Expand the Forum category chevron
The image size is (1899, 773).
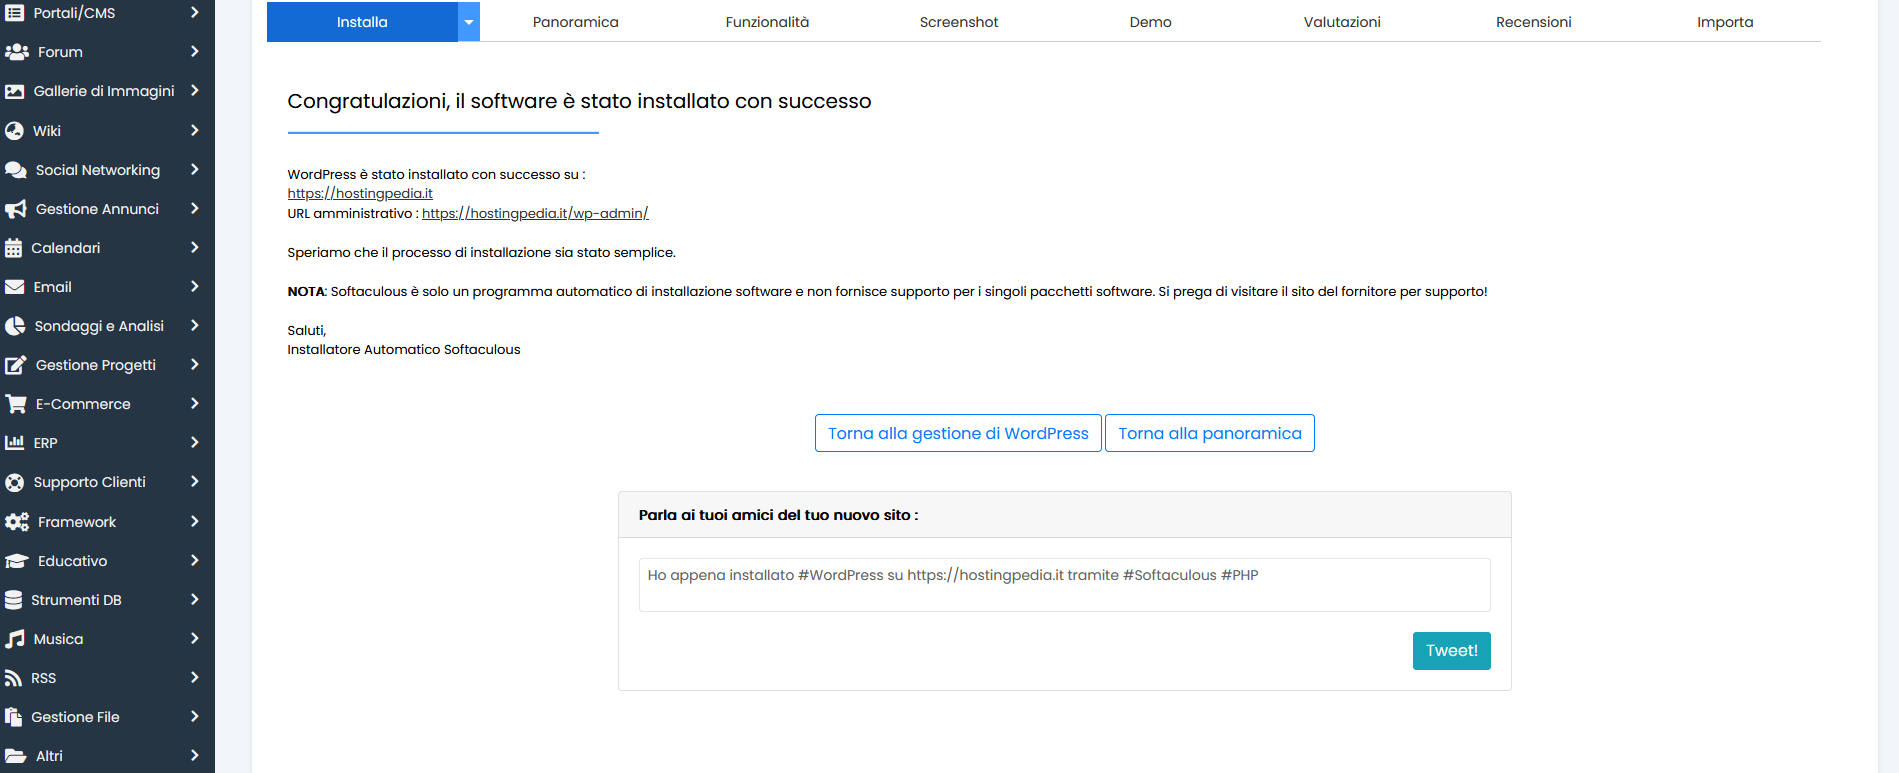tap(195, 51)
